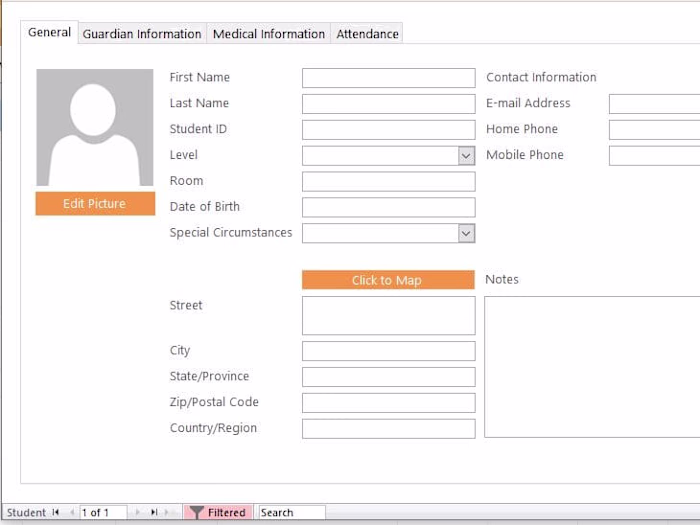Screen dimensions: 700x525
Task: Click the Edit Picture button
Action: coord(95,204)
